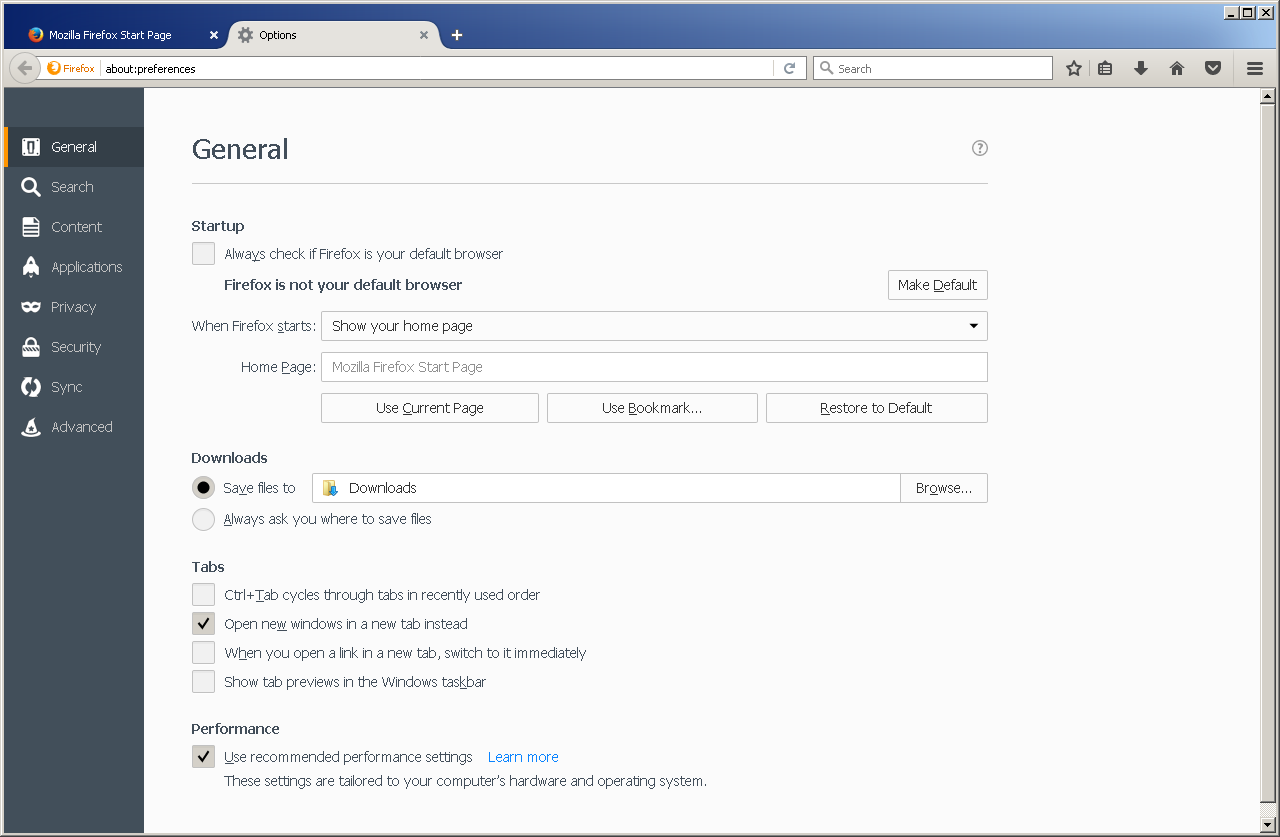Click the Sync sidebar arrows icon
1280x837 pixels.
pos(31,387)
